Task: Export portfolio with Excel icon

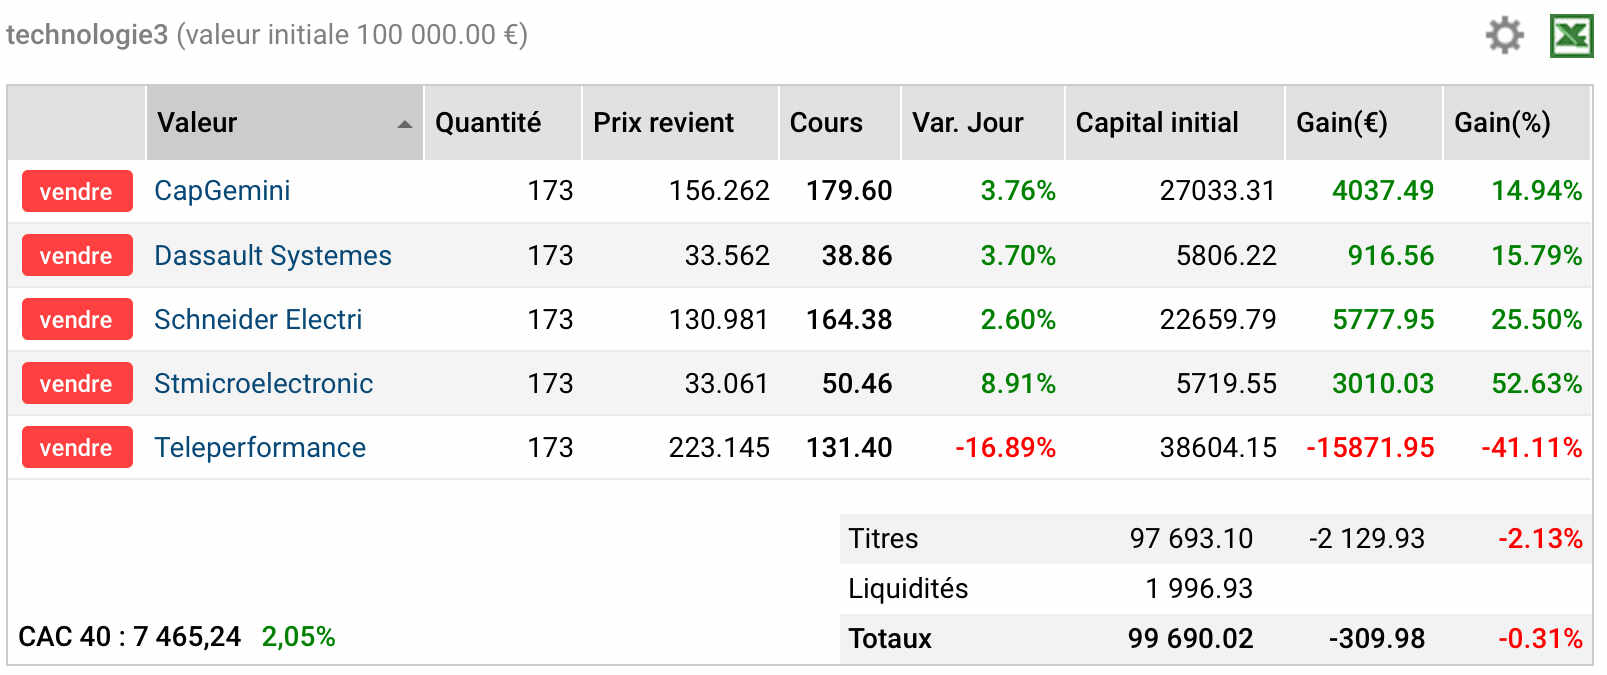Action: [x=1571, y=36]
